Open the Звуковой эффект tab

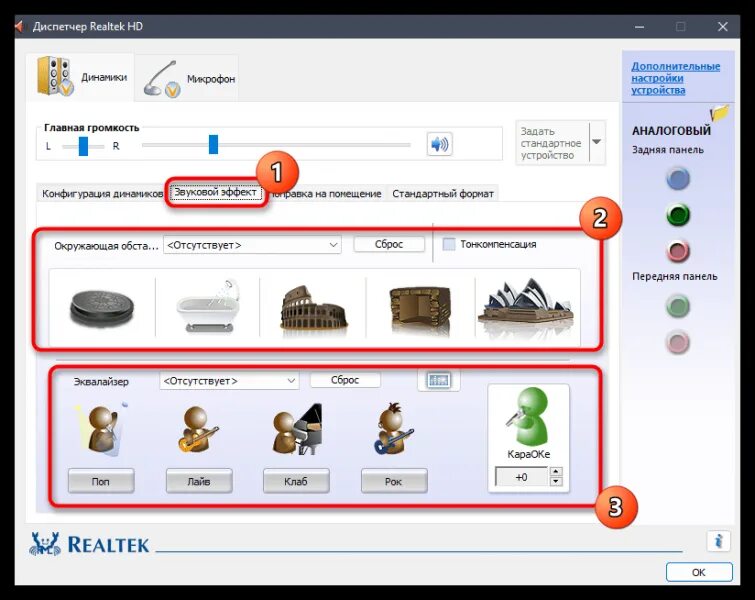point(215,192)
